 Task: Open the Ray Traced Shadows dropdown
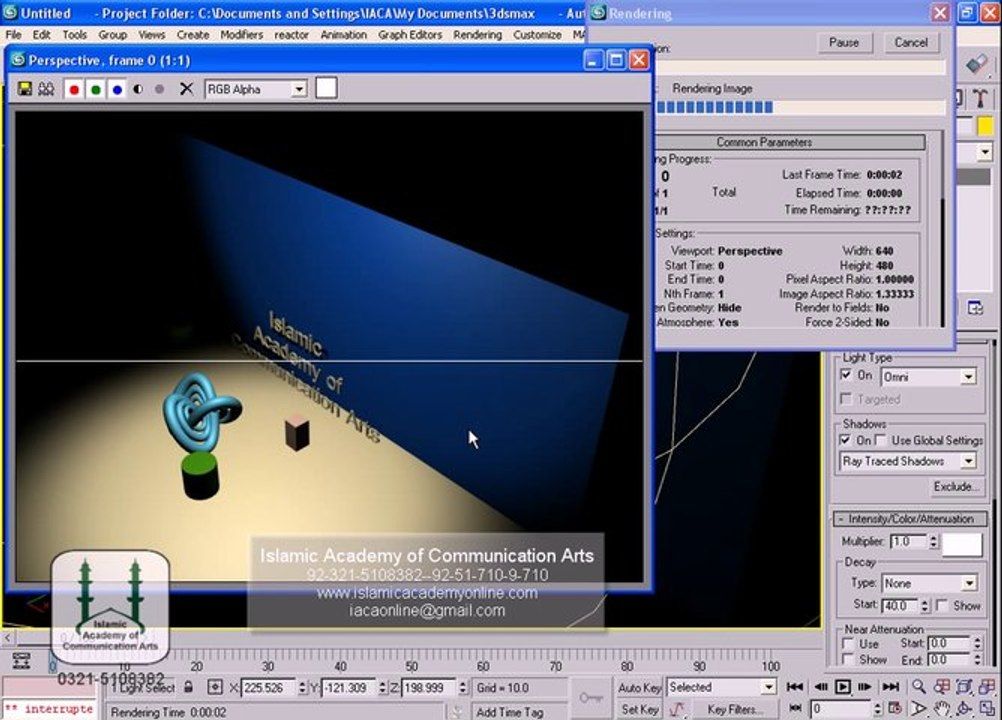pos(968,461)
